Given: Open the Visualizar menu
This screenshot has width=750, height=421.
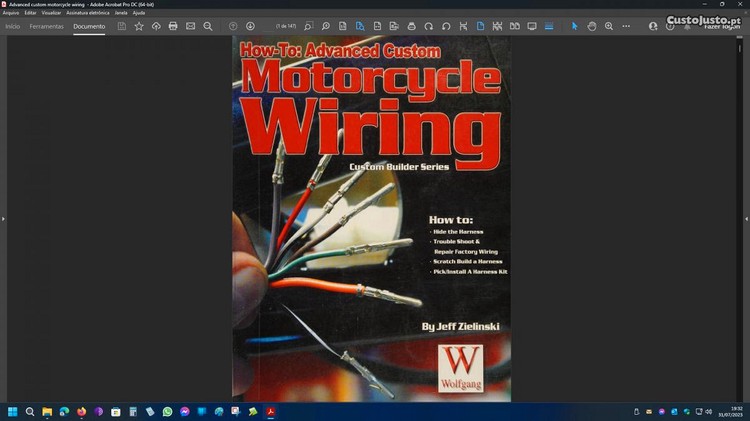Looking at the screenshot, I should [x=51, y=13].
